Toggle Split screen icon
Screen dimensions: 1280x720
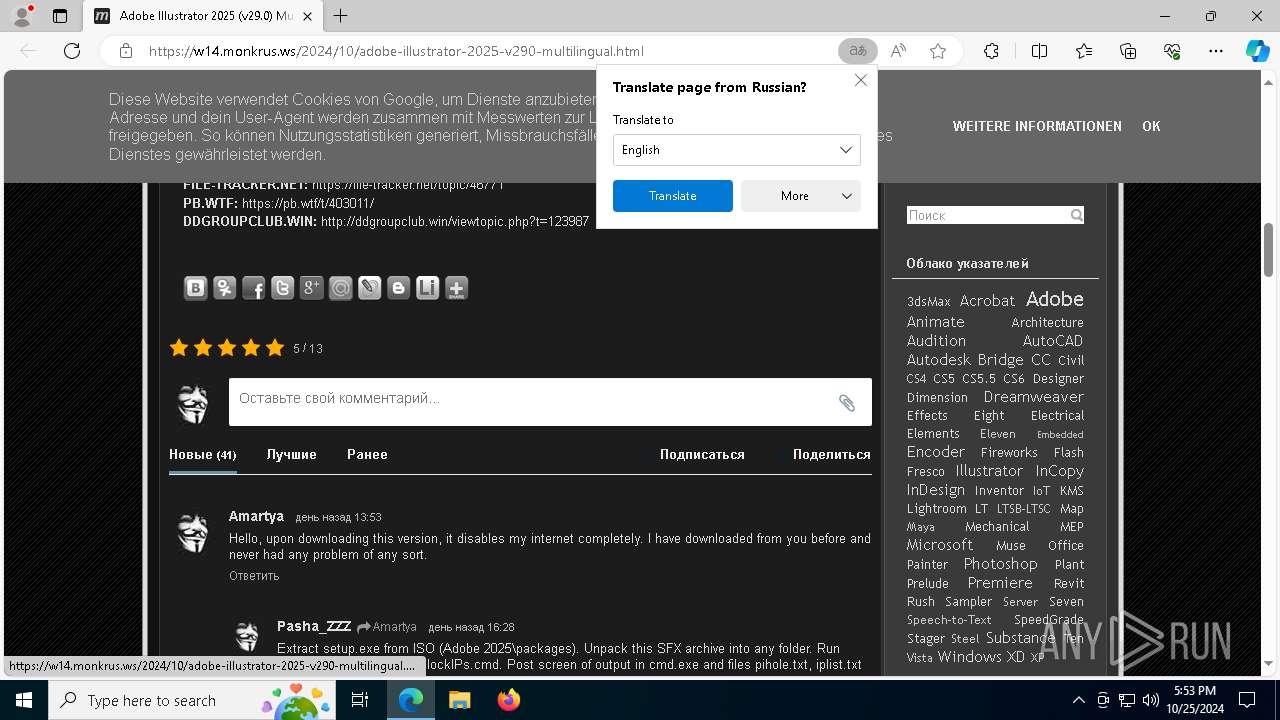1039,51
